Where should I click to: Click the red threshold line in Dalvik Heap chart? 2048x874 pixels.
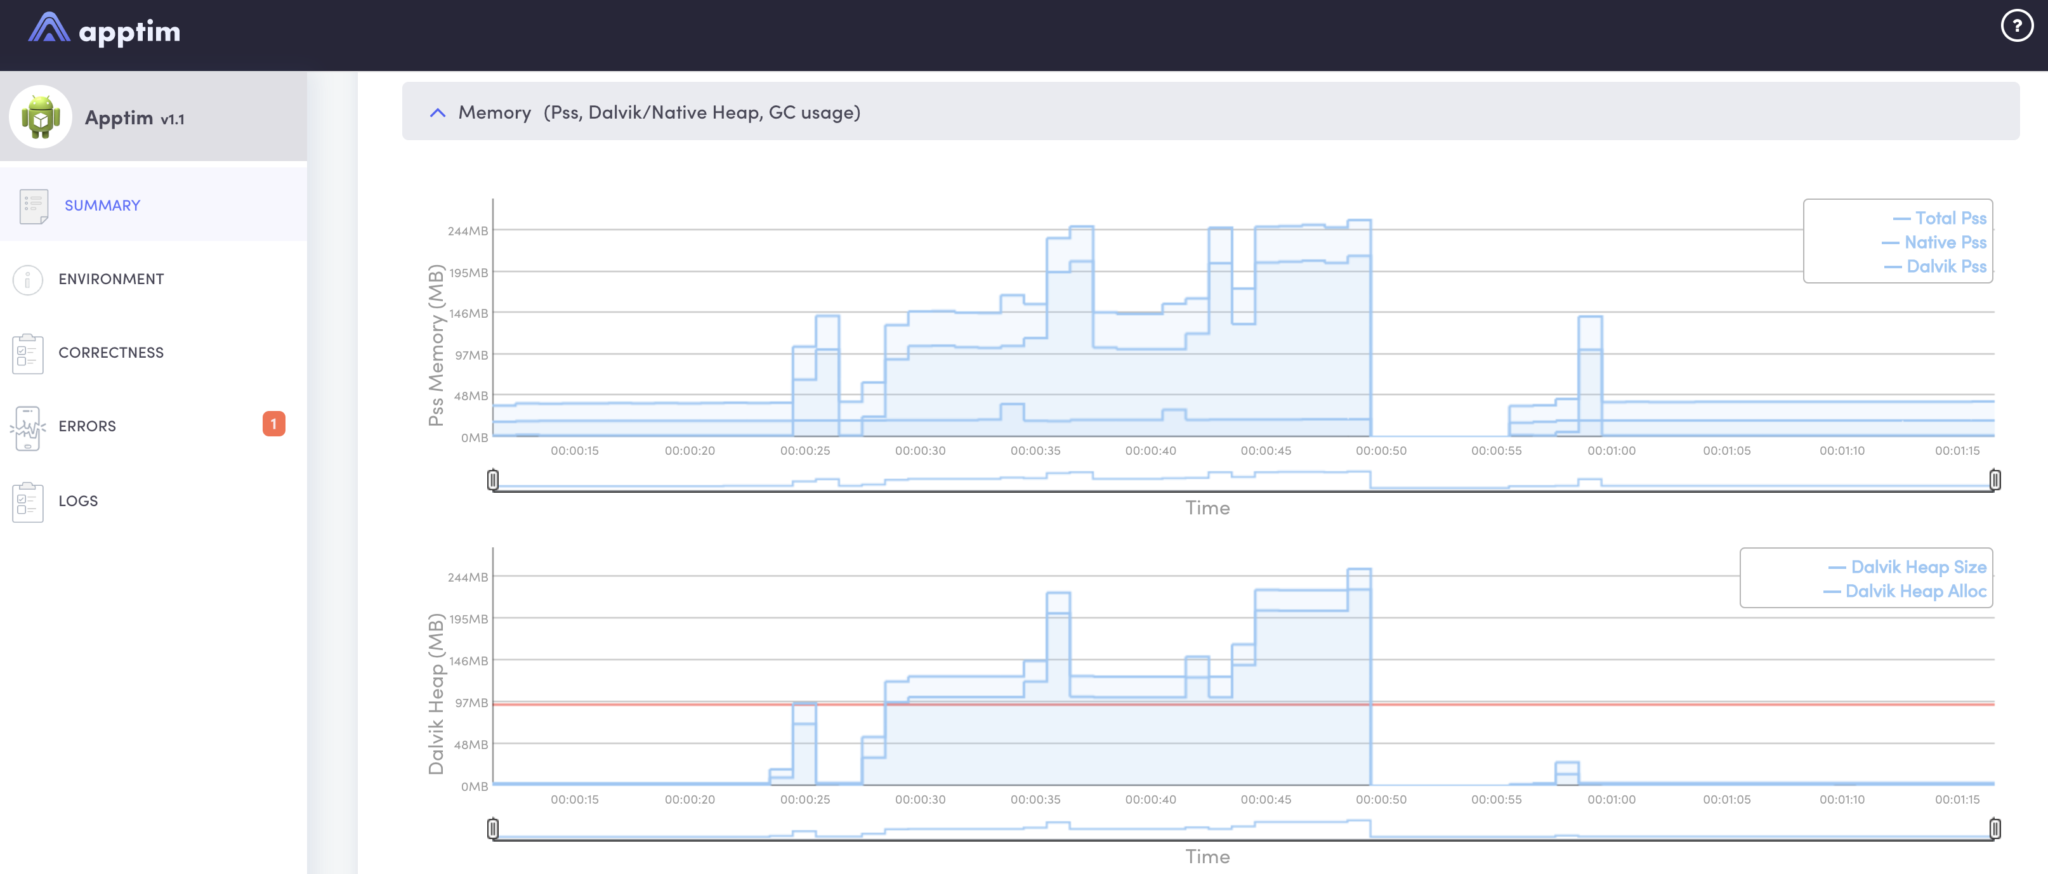coord(1244,704)
